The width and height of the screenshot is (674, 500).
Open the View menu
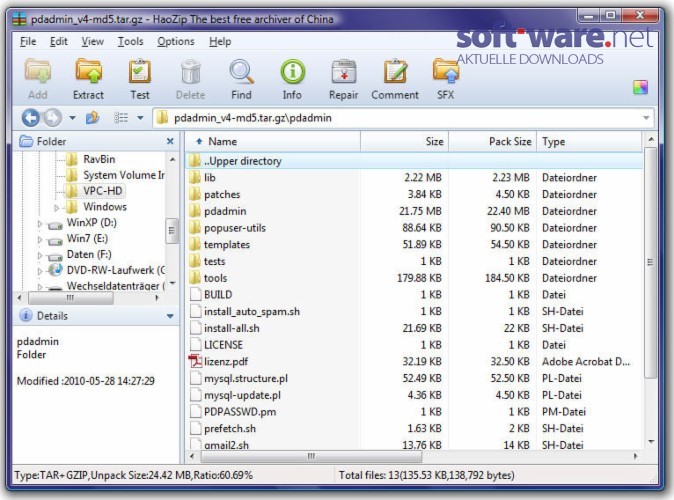(x=92, y=41)
